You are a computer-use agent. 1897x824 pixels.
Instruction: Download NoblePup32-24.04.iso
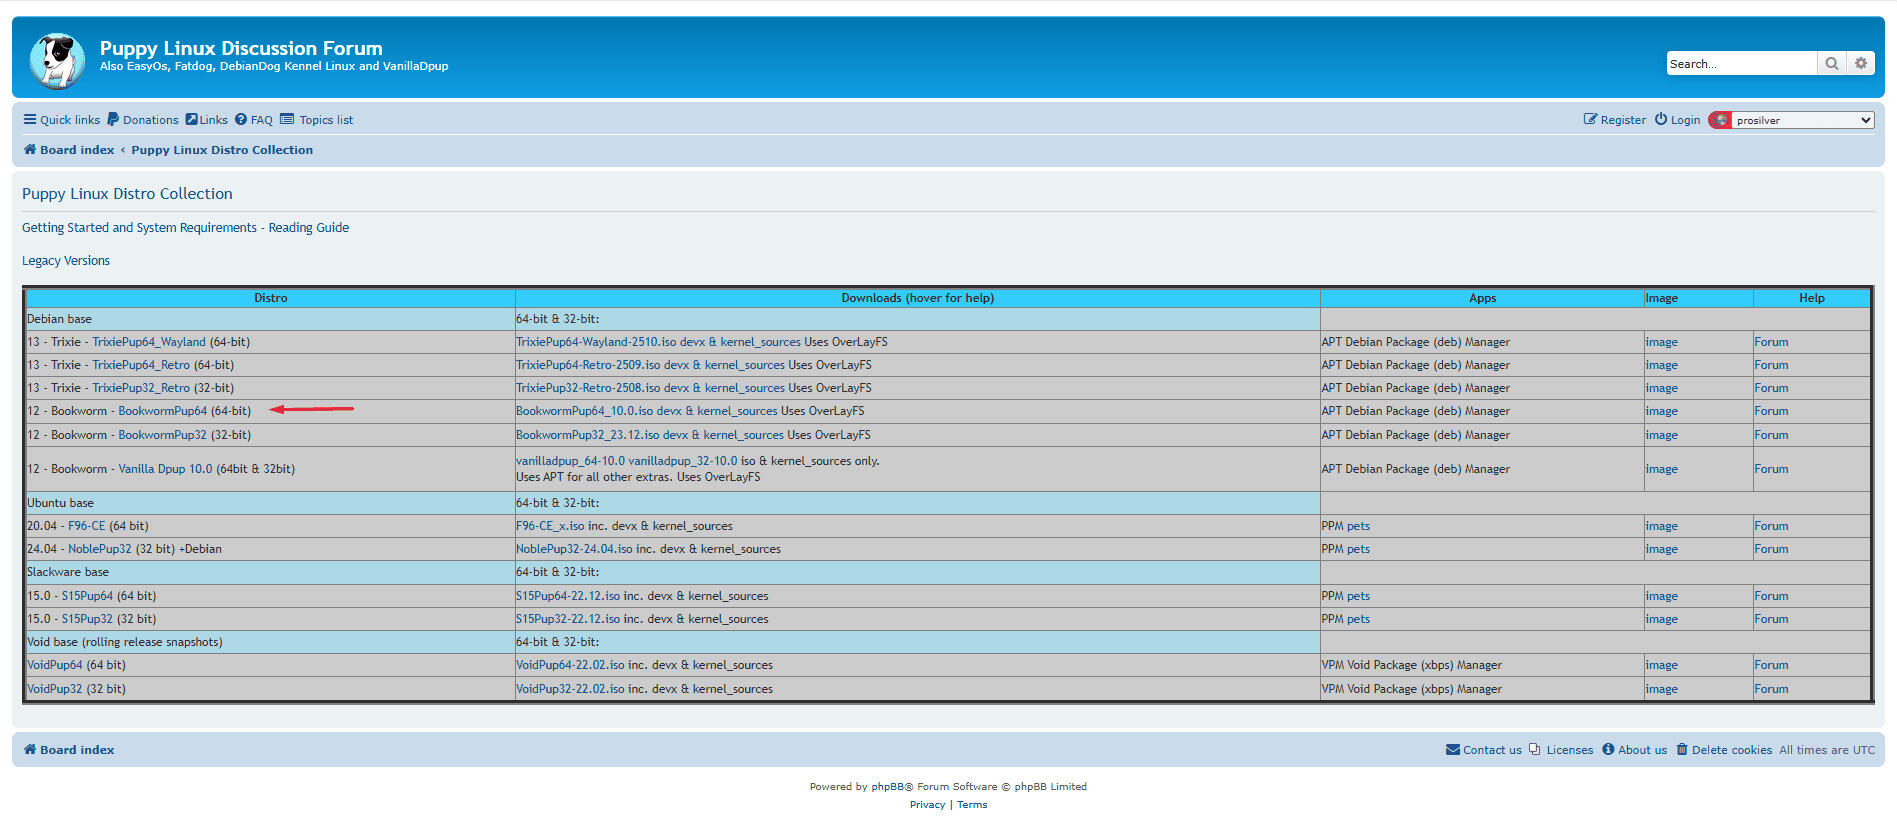pos(574,549)
